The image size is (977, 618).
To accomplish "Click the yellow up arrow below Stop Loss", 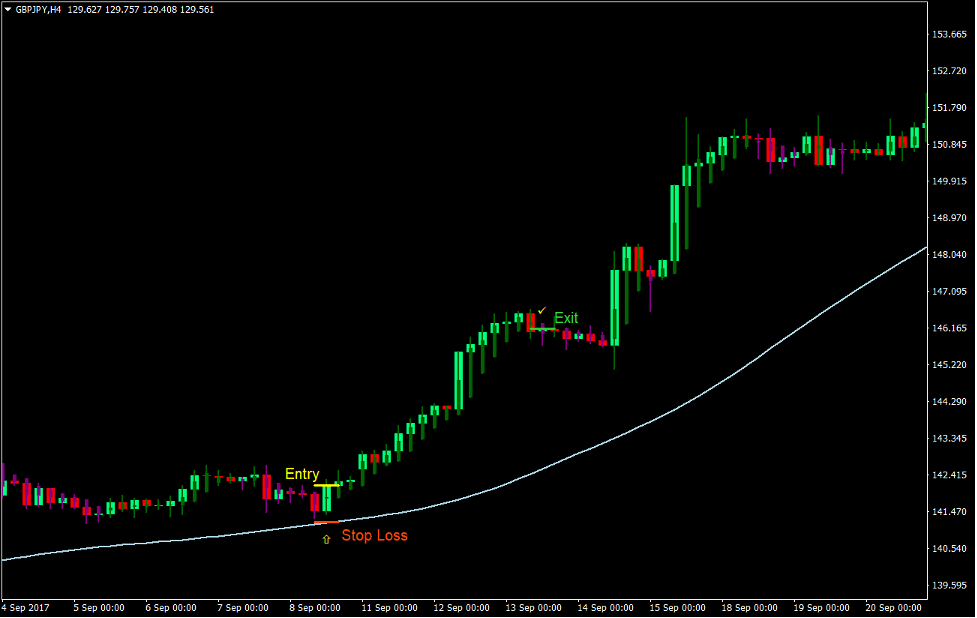I will pyautogui.click(x=326, y=538).
